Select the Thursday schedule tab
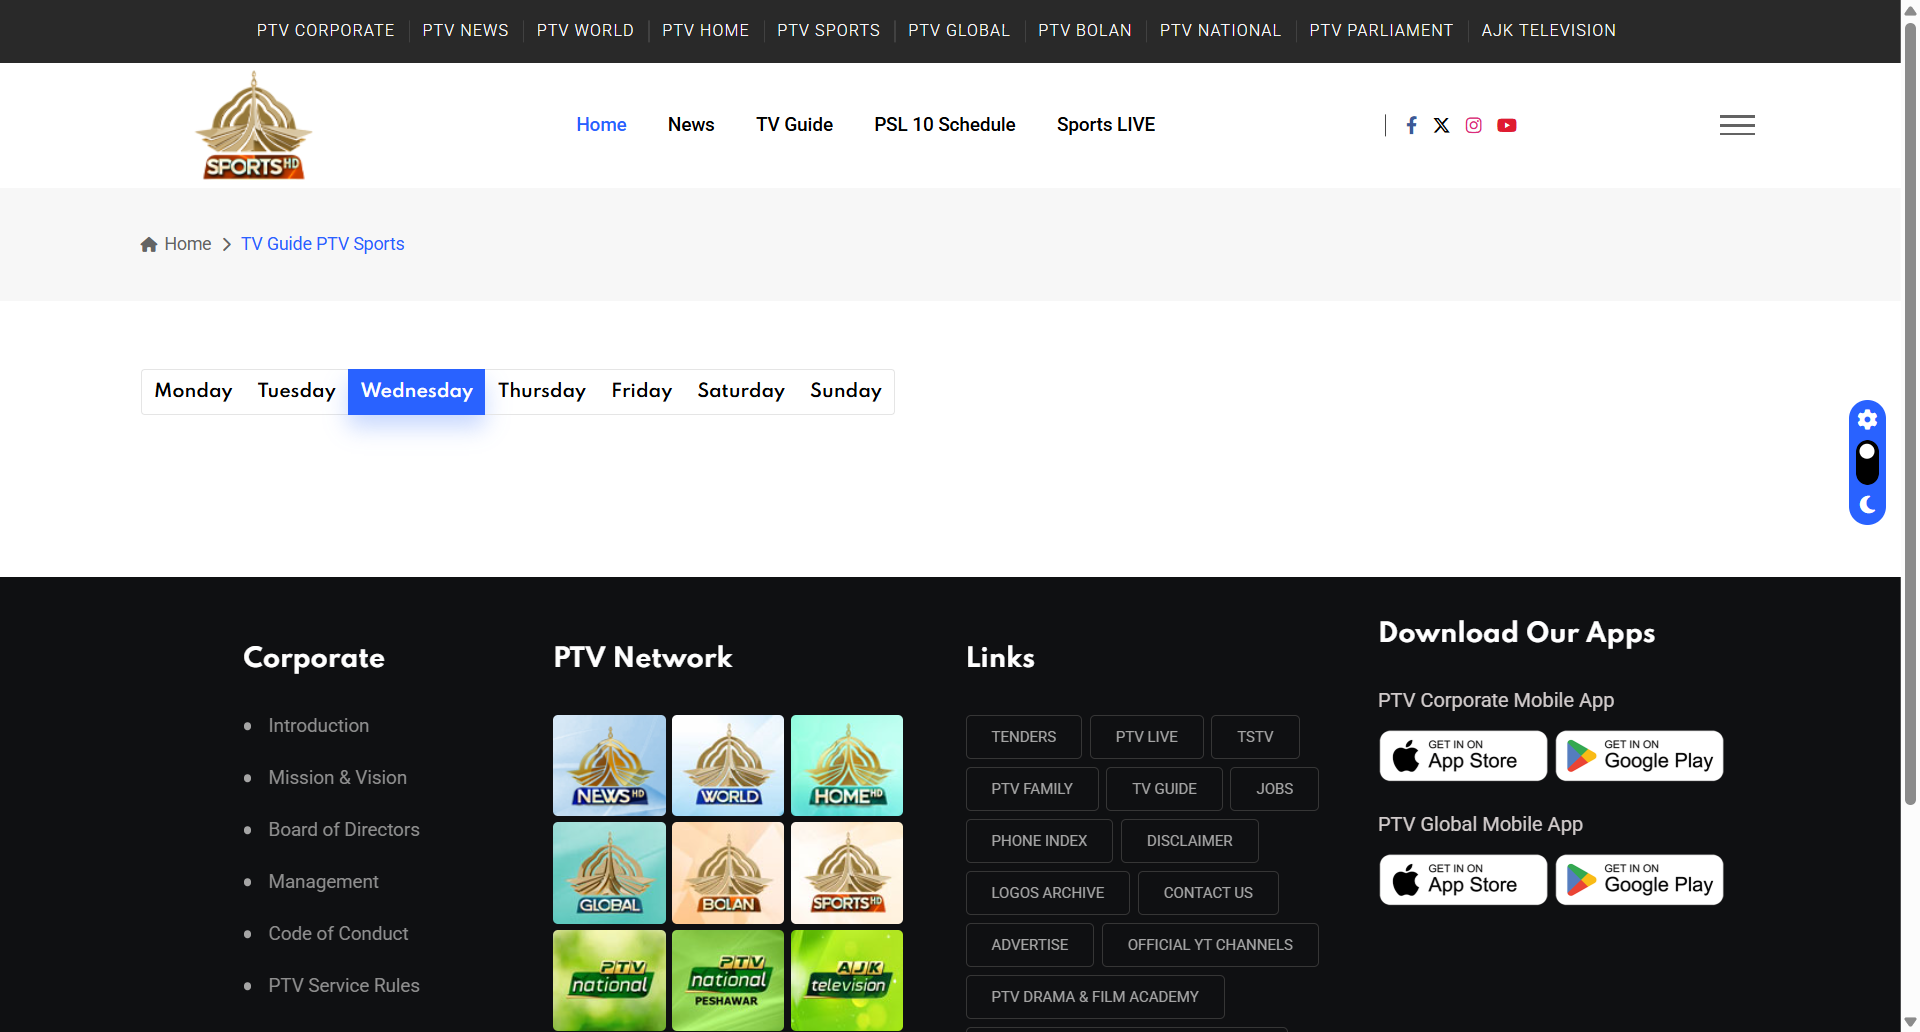This screenshot has height=1032, width=1920. click(x=542, y=391)
